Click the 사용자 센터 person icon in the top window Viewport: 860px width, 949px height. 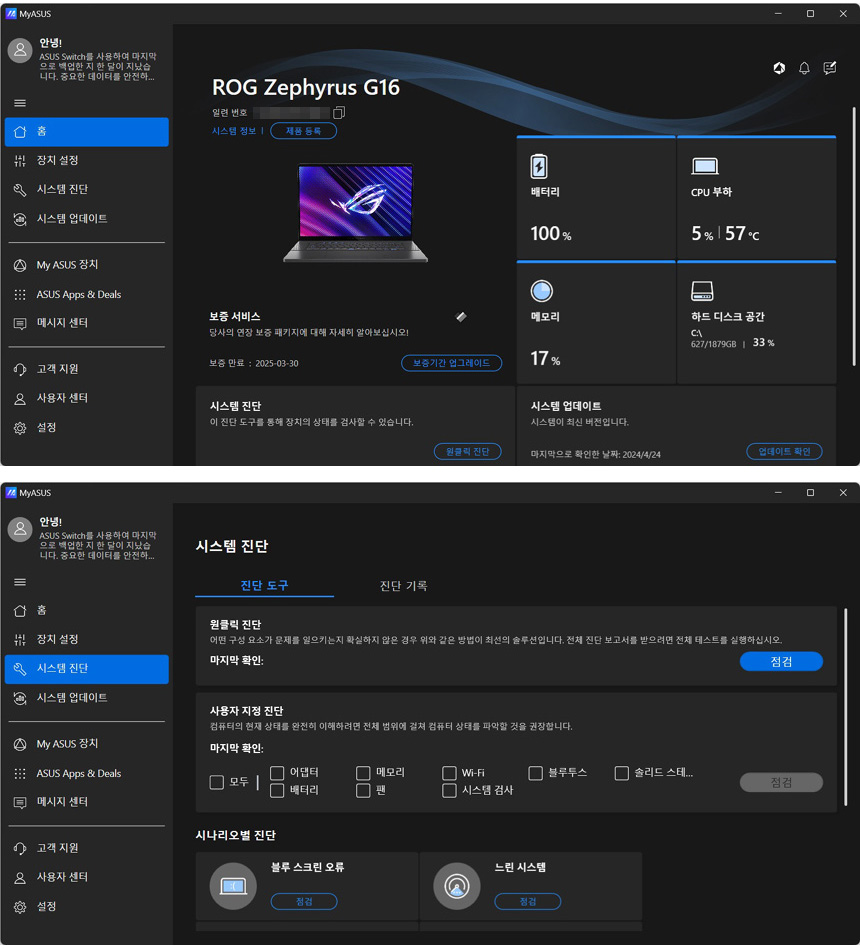(20, 398)
